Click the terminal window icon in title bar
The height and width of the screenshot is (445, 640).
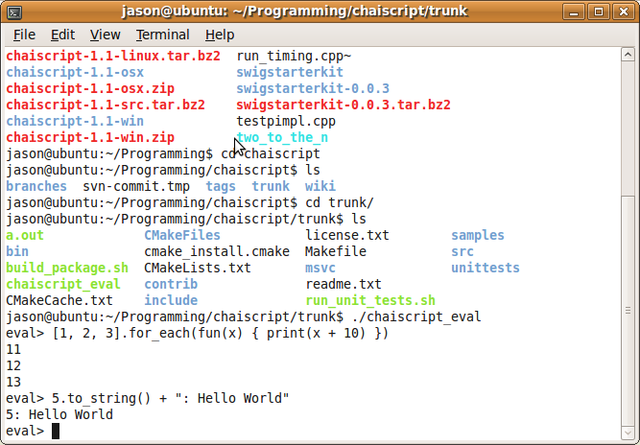(14, 11)
